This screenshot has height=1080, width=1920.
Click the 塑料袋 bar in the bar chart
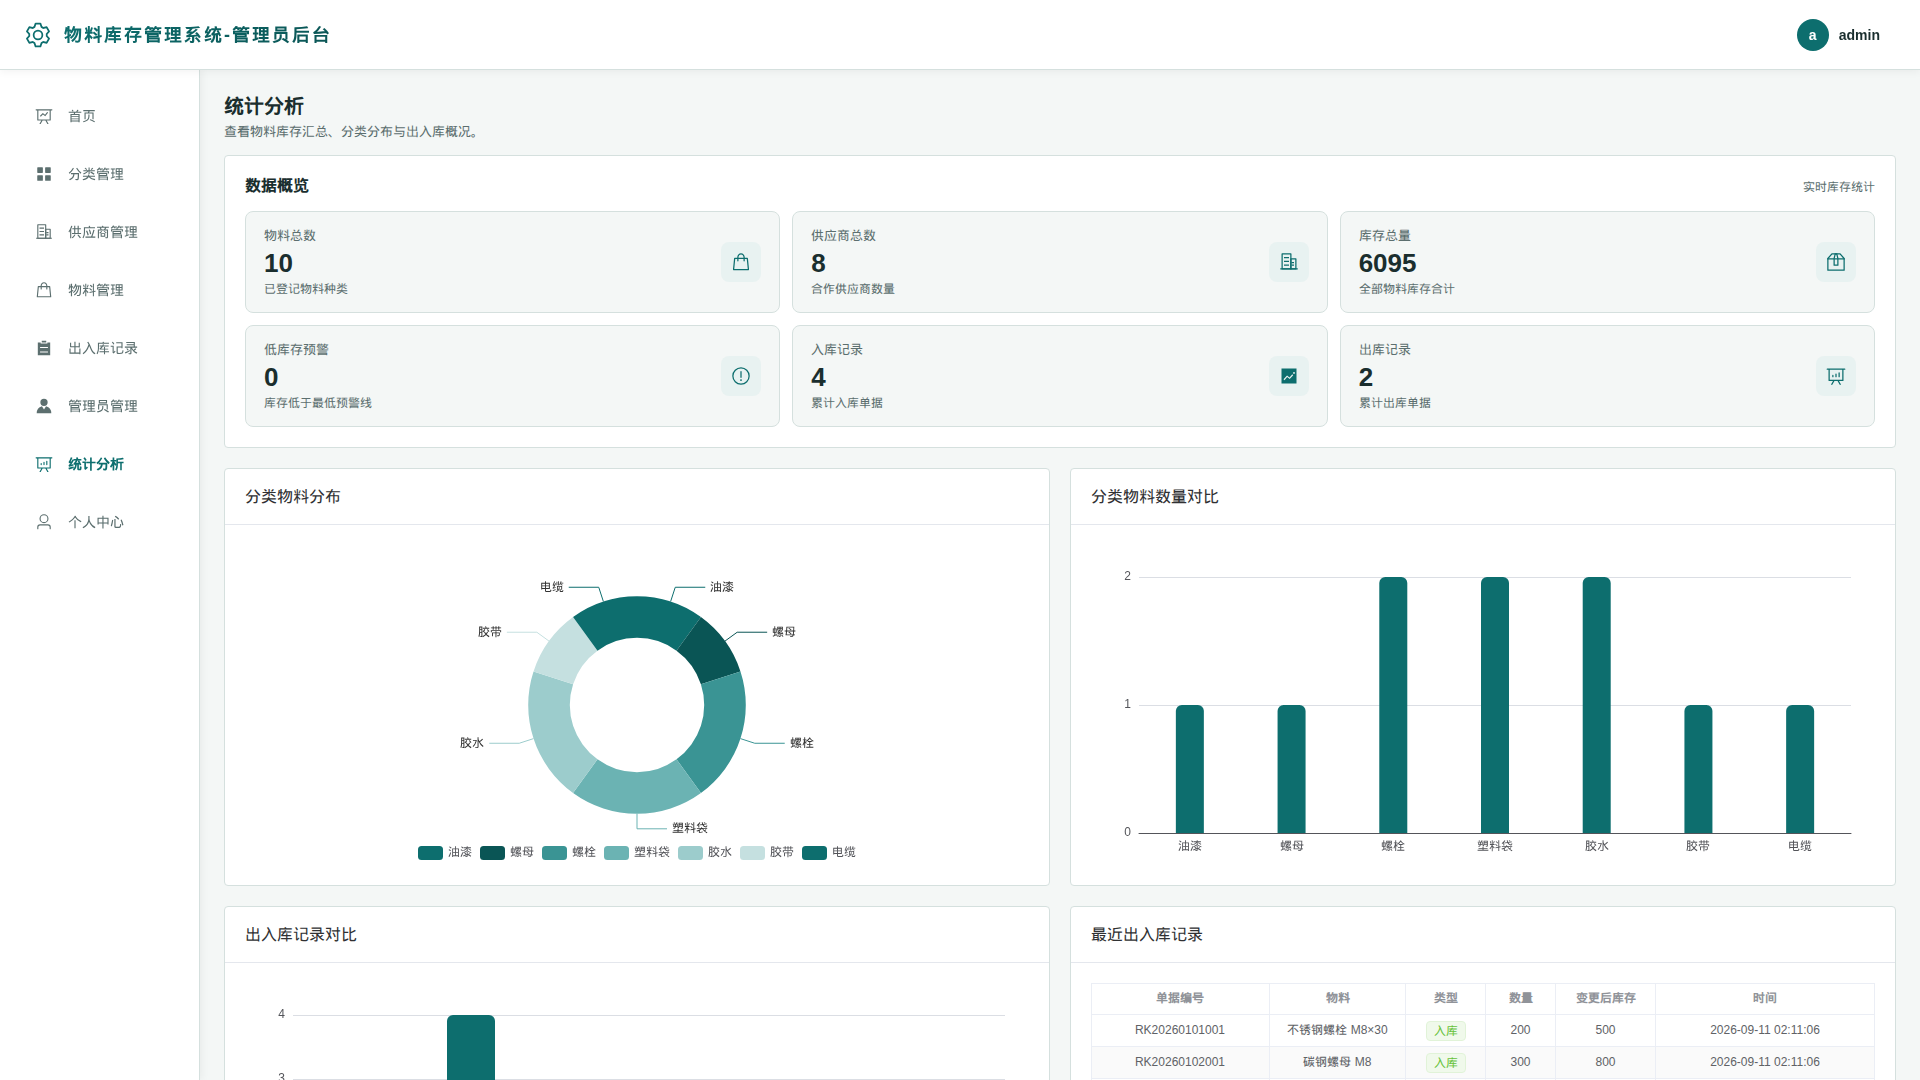(x=1495, y=705)
